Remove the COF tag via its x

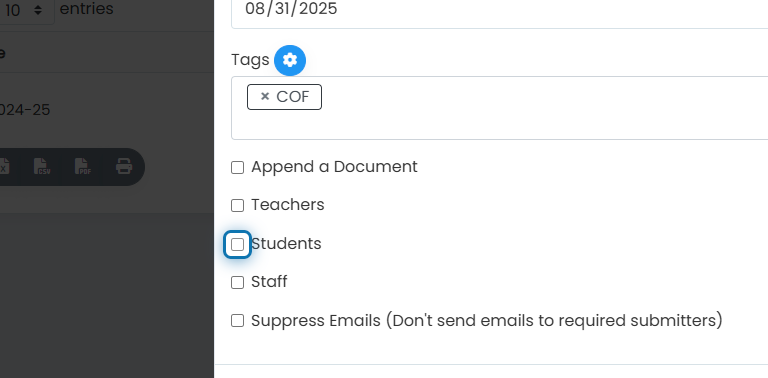click(265, 96)
